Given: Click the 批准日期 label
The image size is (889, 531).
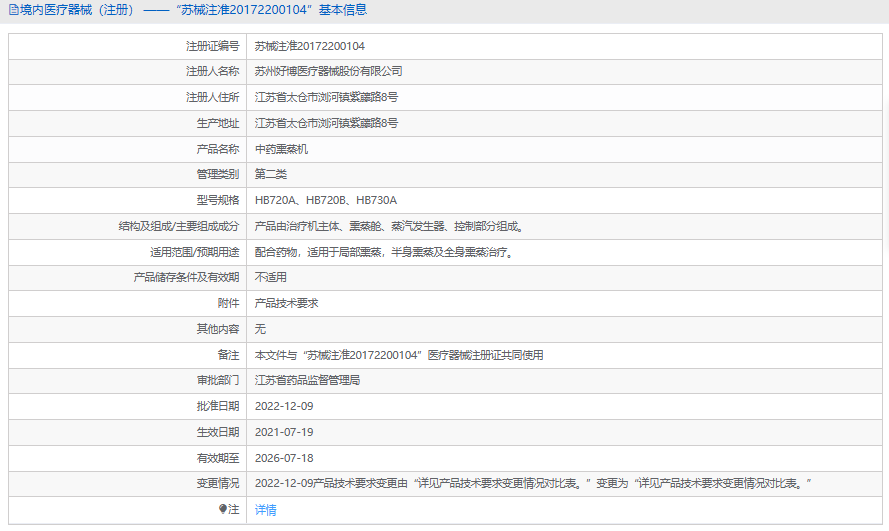Looking at the screenshot, I should 218,406.
